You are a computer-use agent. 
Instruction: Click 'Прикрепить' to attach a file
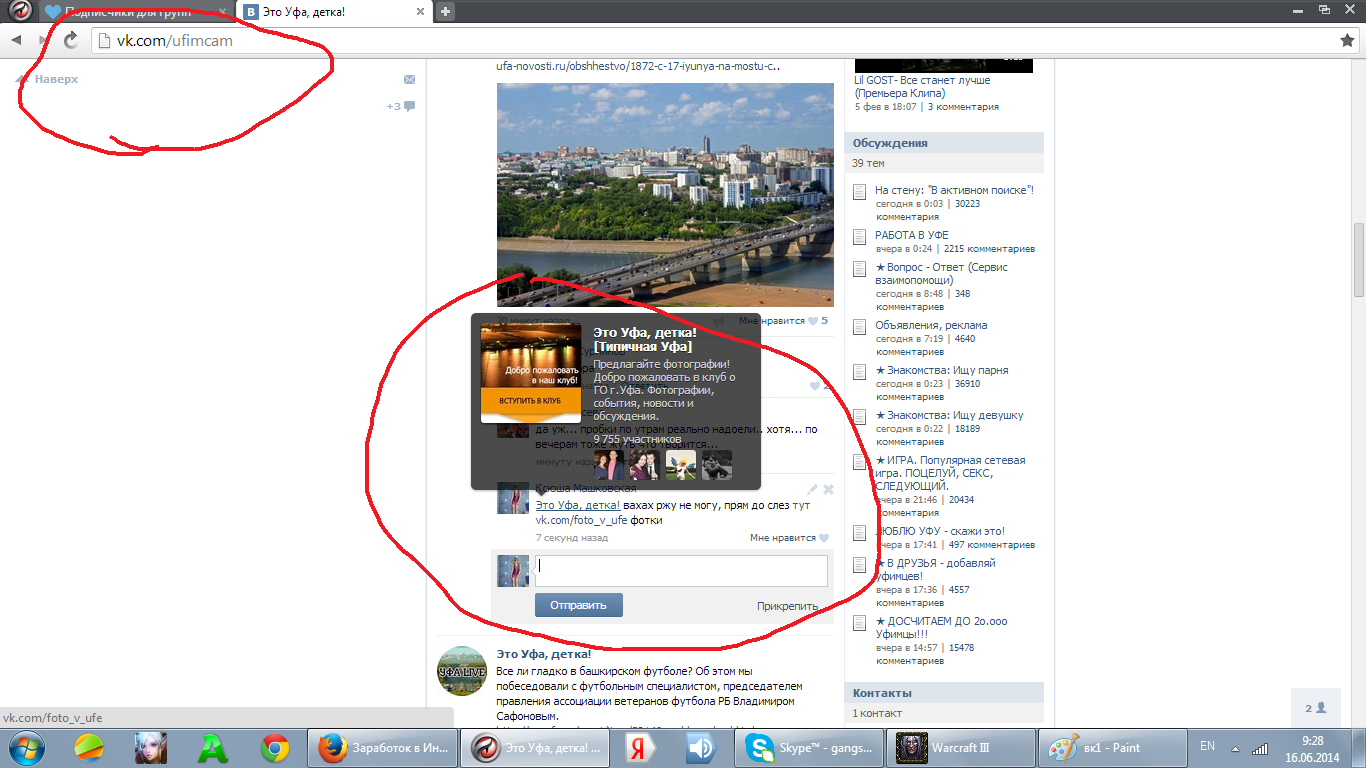pyautogui.click(x=787, y=606)
